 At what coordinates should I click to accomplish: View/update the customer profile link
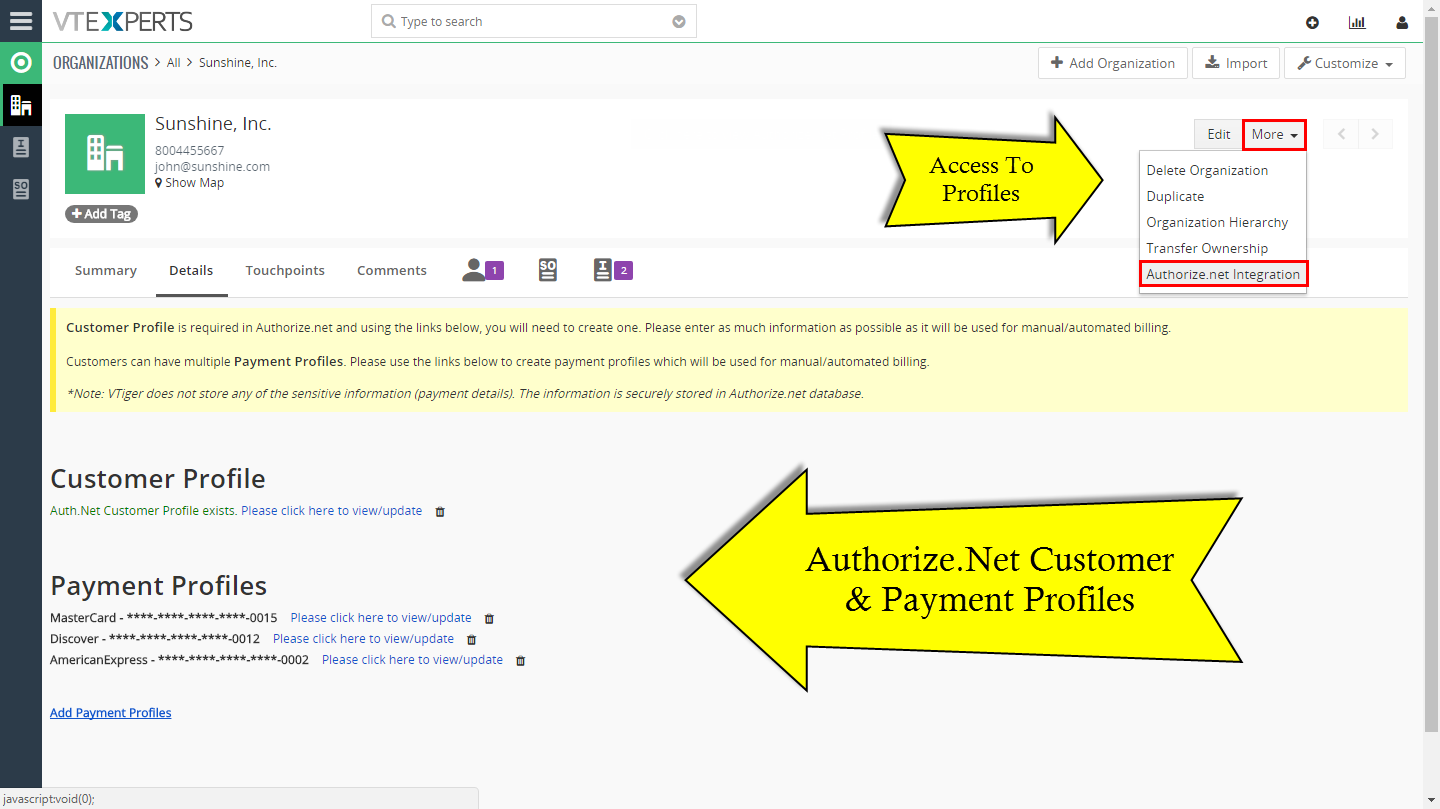click(331, 511)
